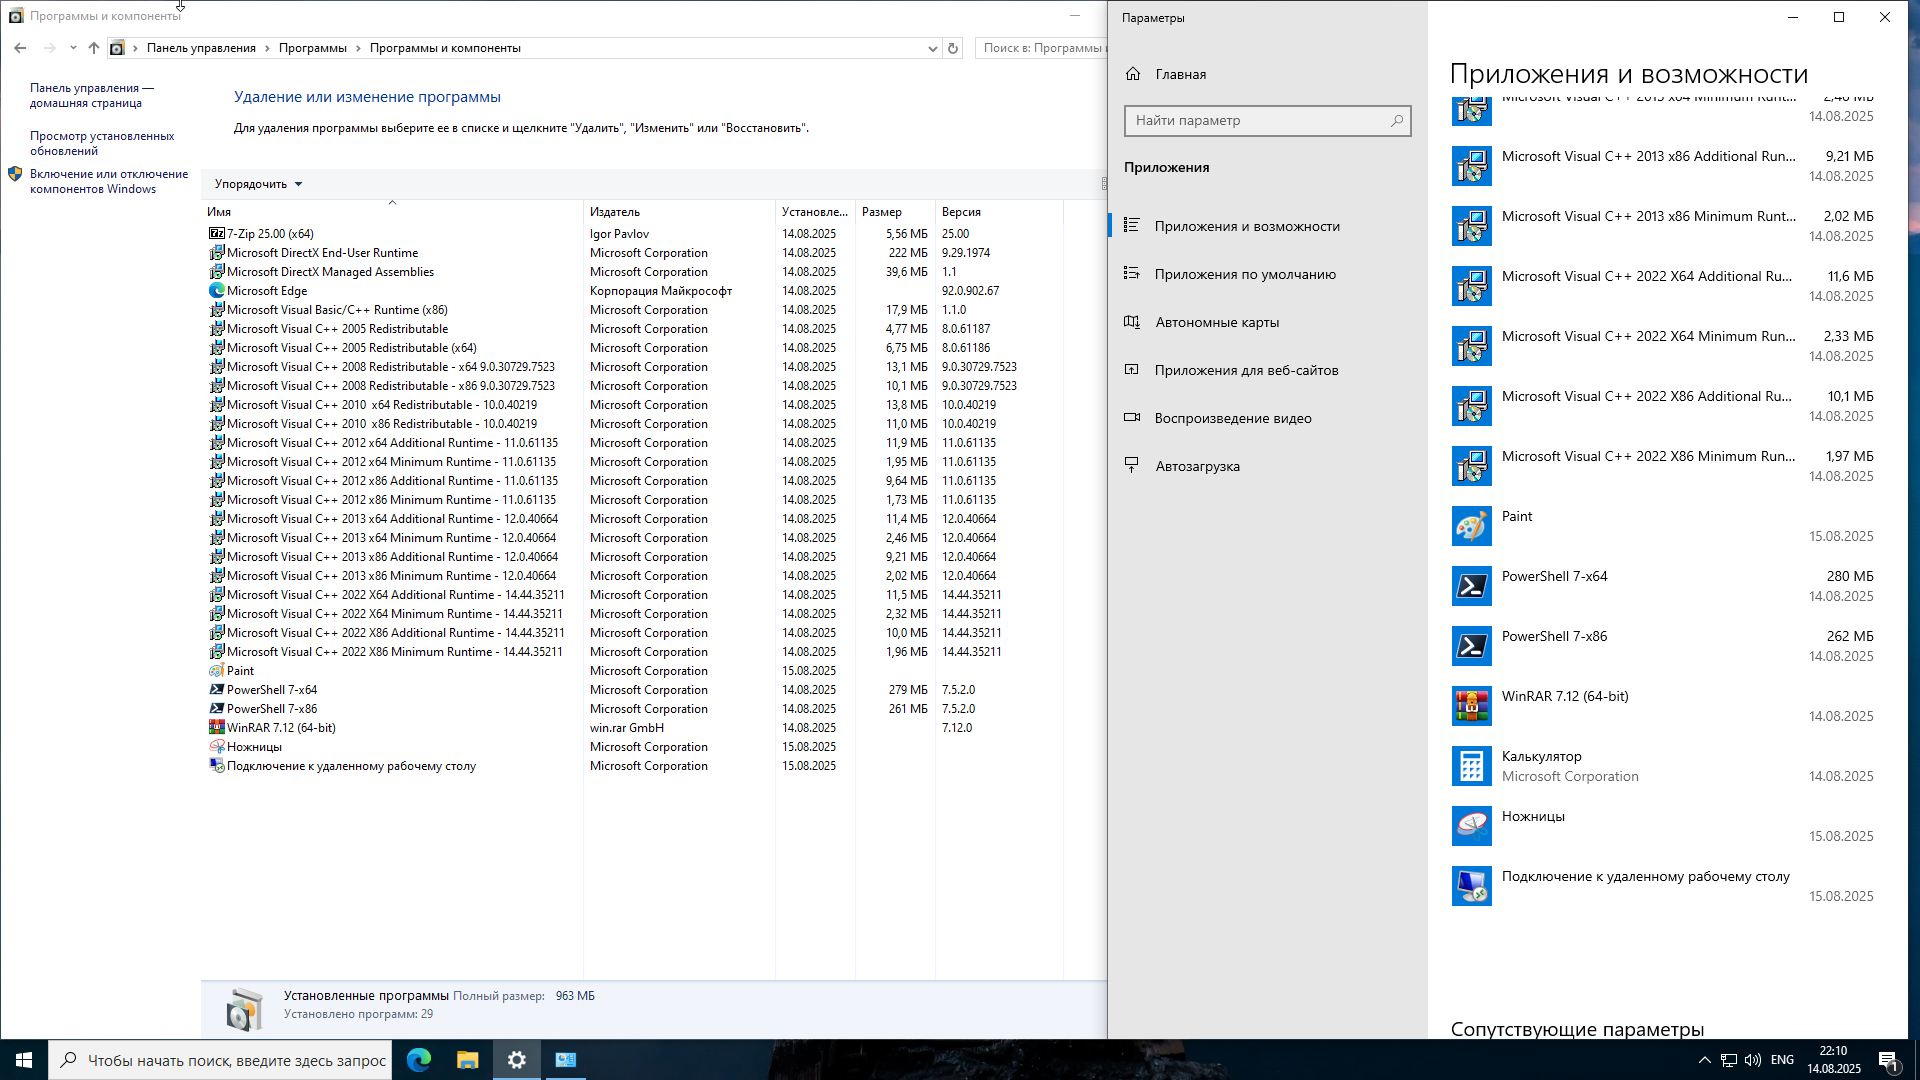Screen dimensions: 1920x1080
Task: Click PowerShell 7-x64 icon in Settings apps list
Action: 1471,586
